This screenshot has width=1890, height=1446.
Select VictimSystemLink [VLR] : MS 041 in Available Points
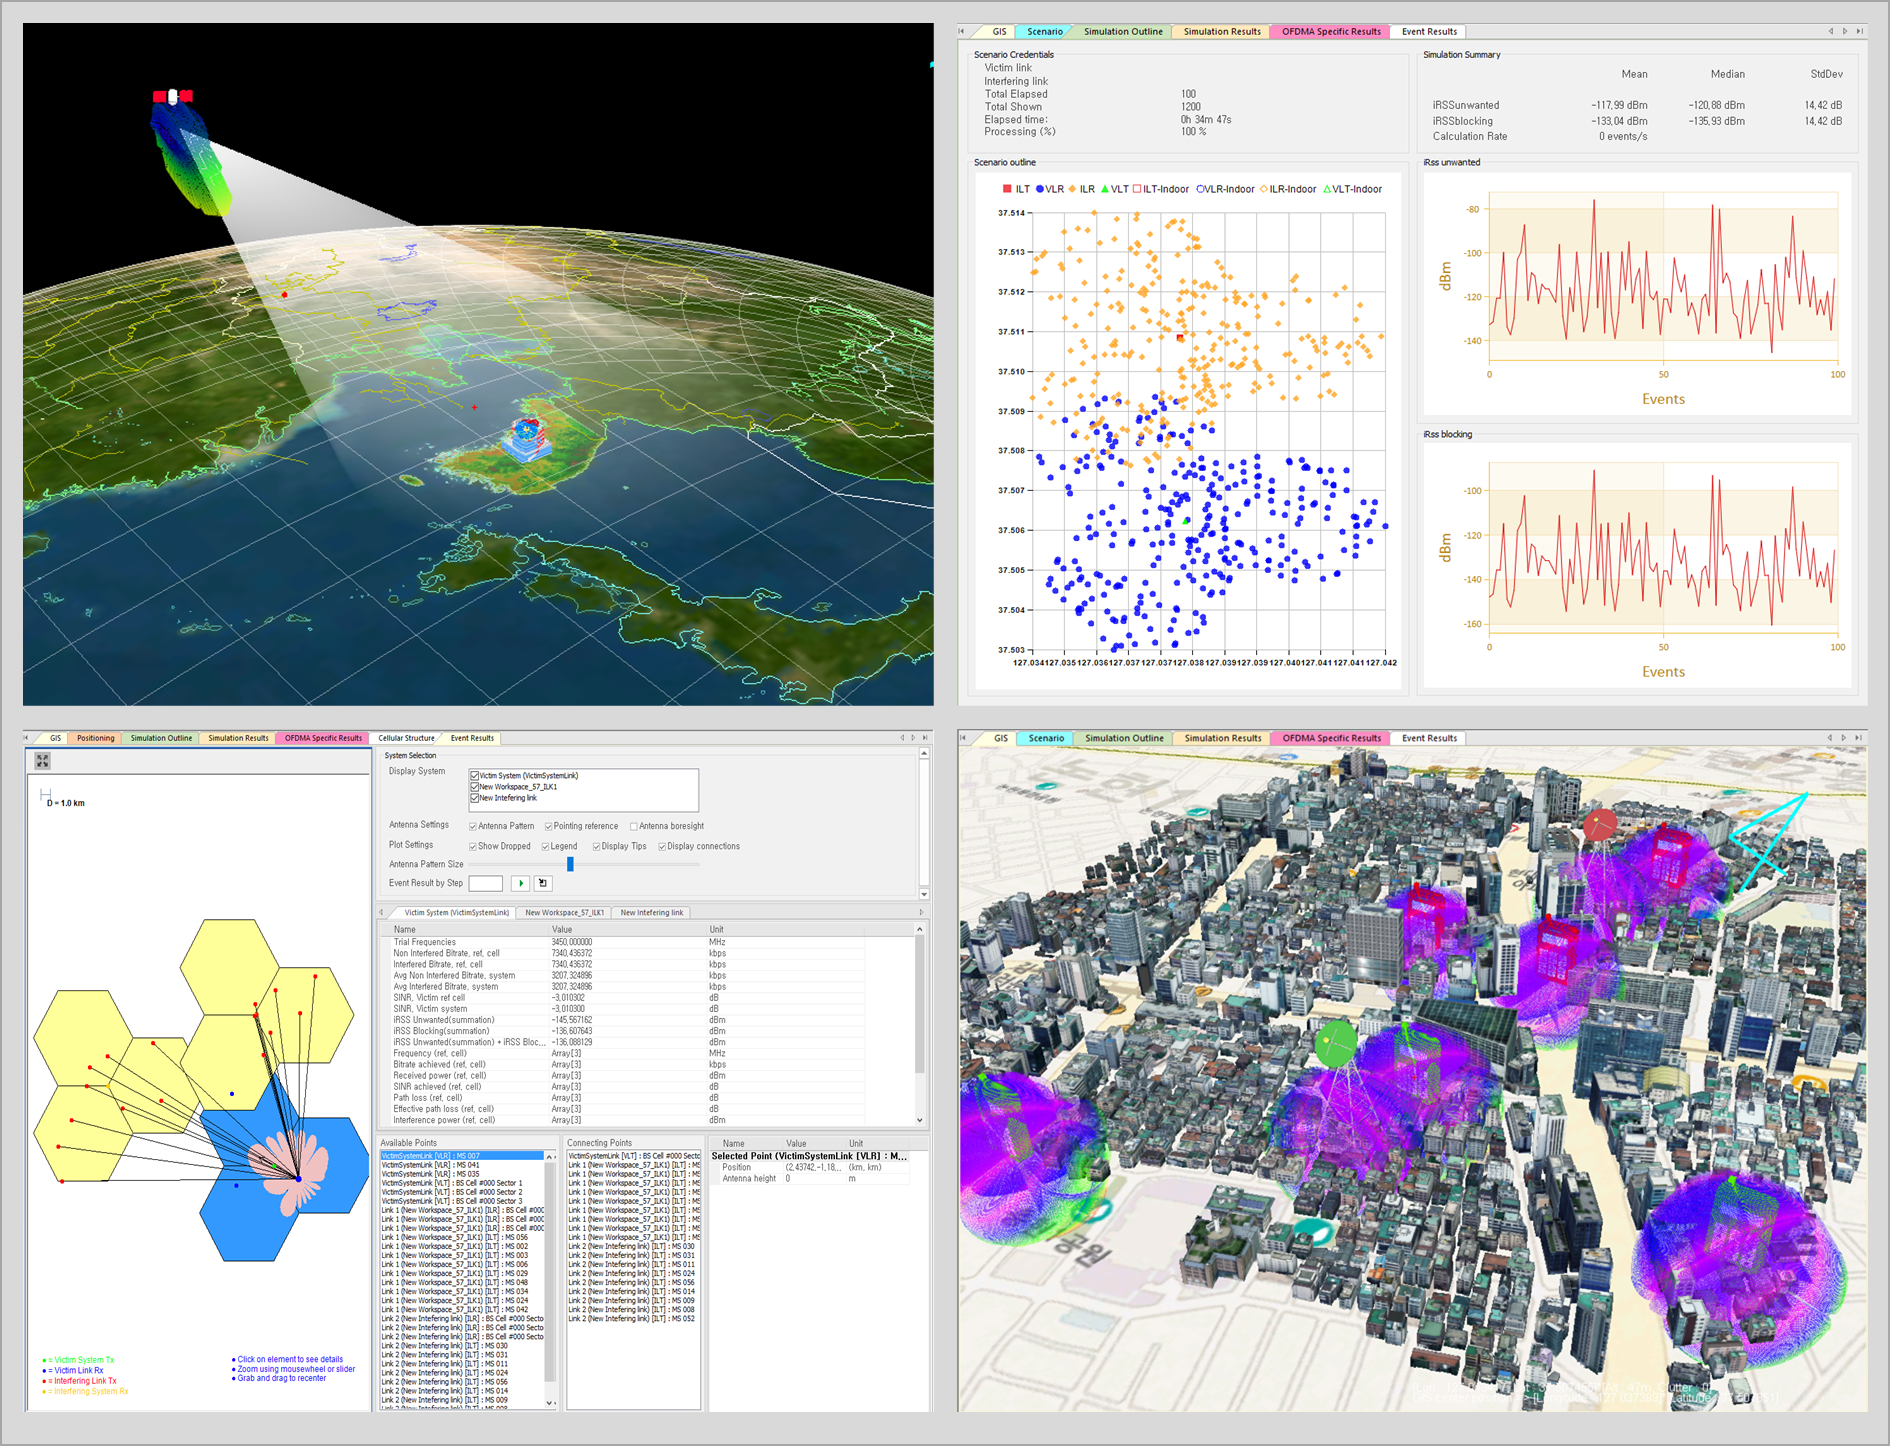click(x=430, y=1165)
